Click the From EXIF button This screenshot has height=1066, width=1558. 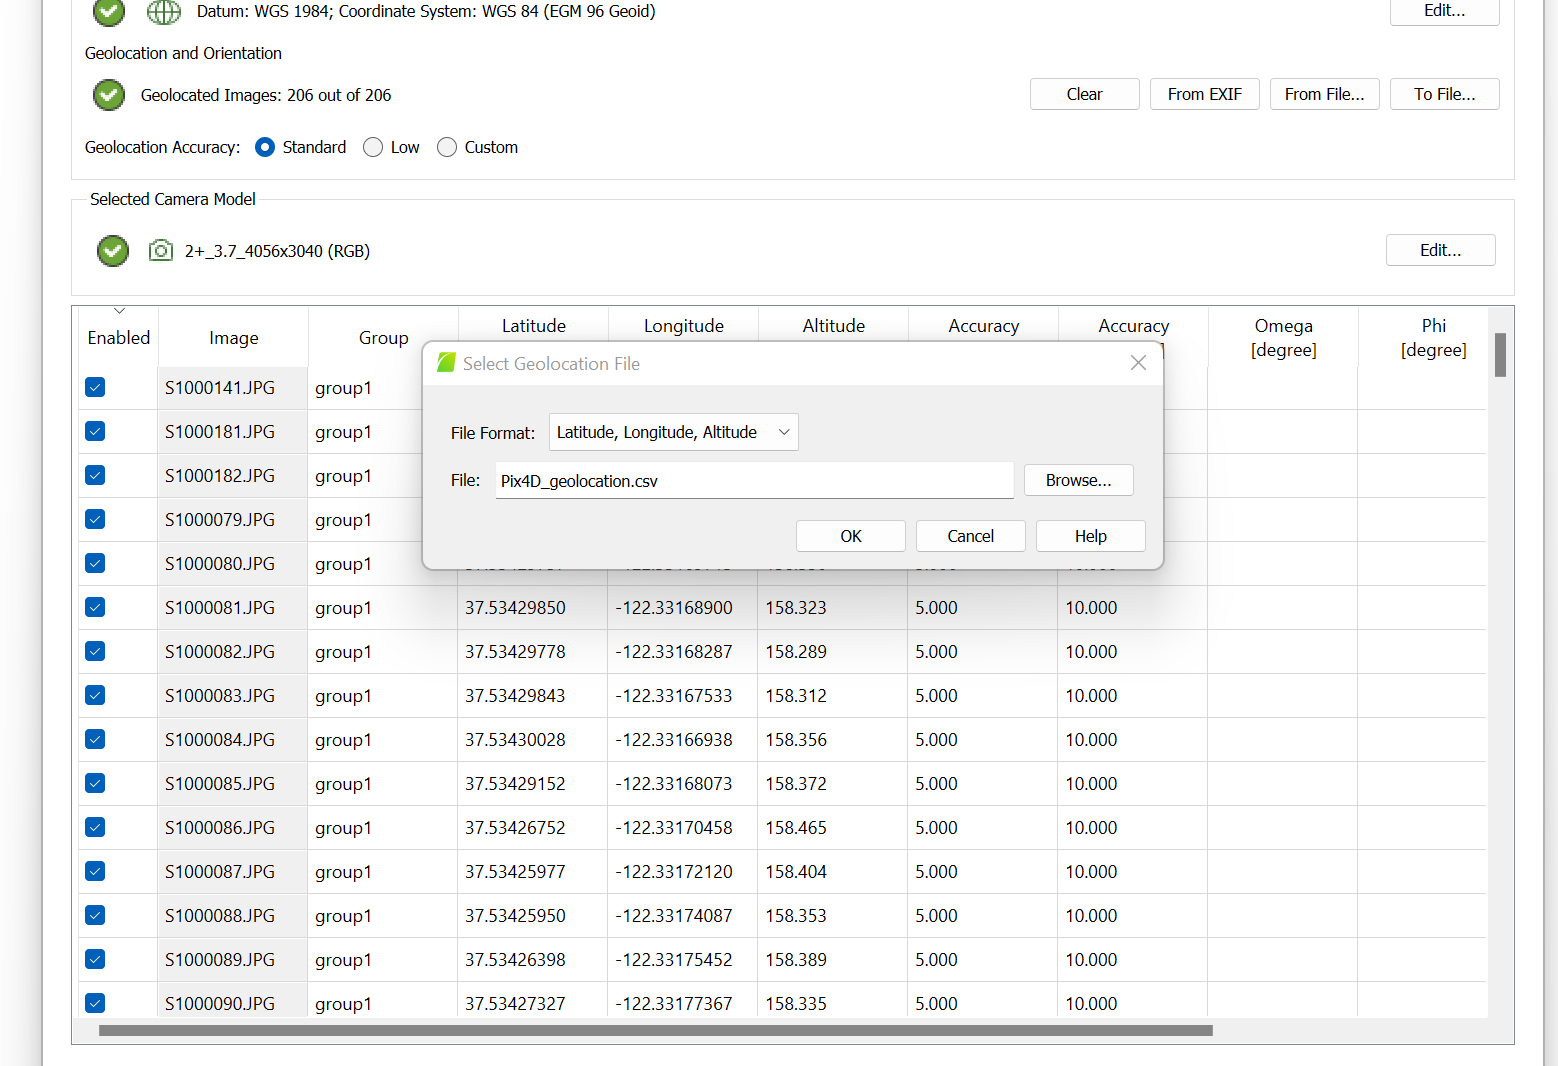coord(1204,94)
